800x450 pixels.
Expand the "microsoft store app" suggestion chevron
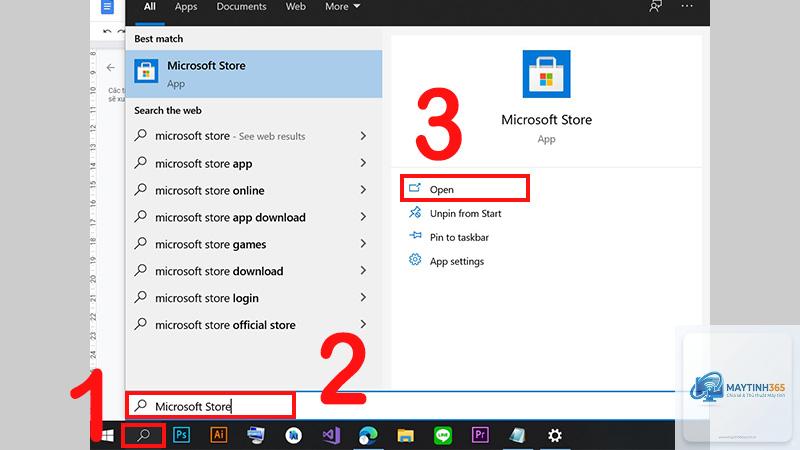tap(363, 163)
